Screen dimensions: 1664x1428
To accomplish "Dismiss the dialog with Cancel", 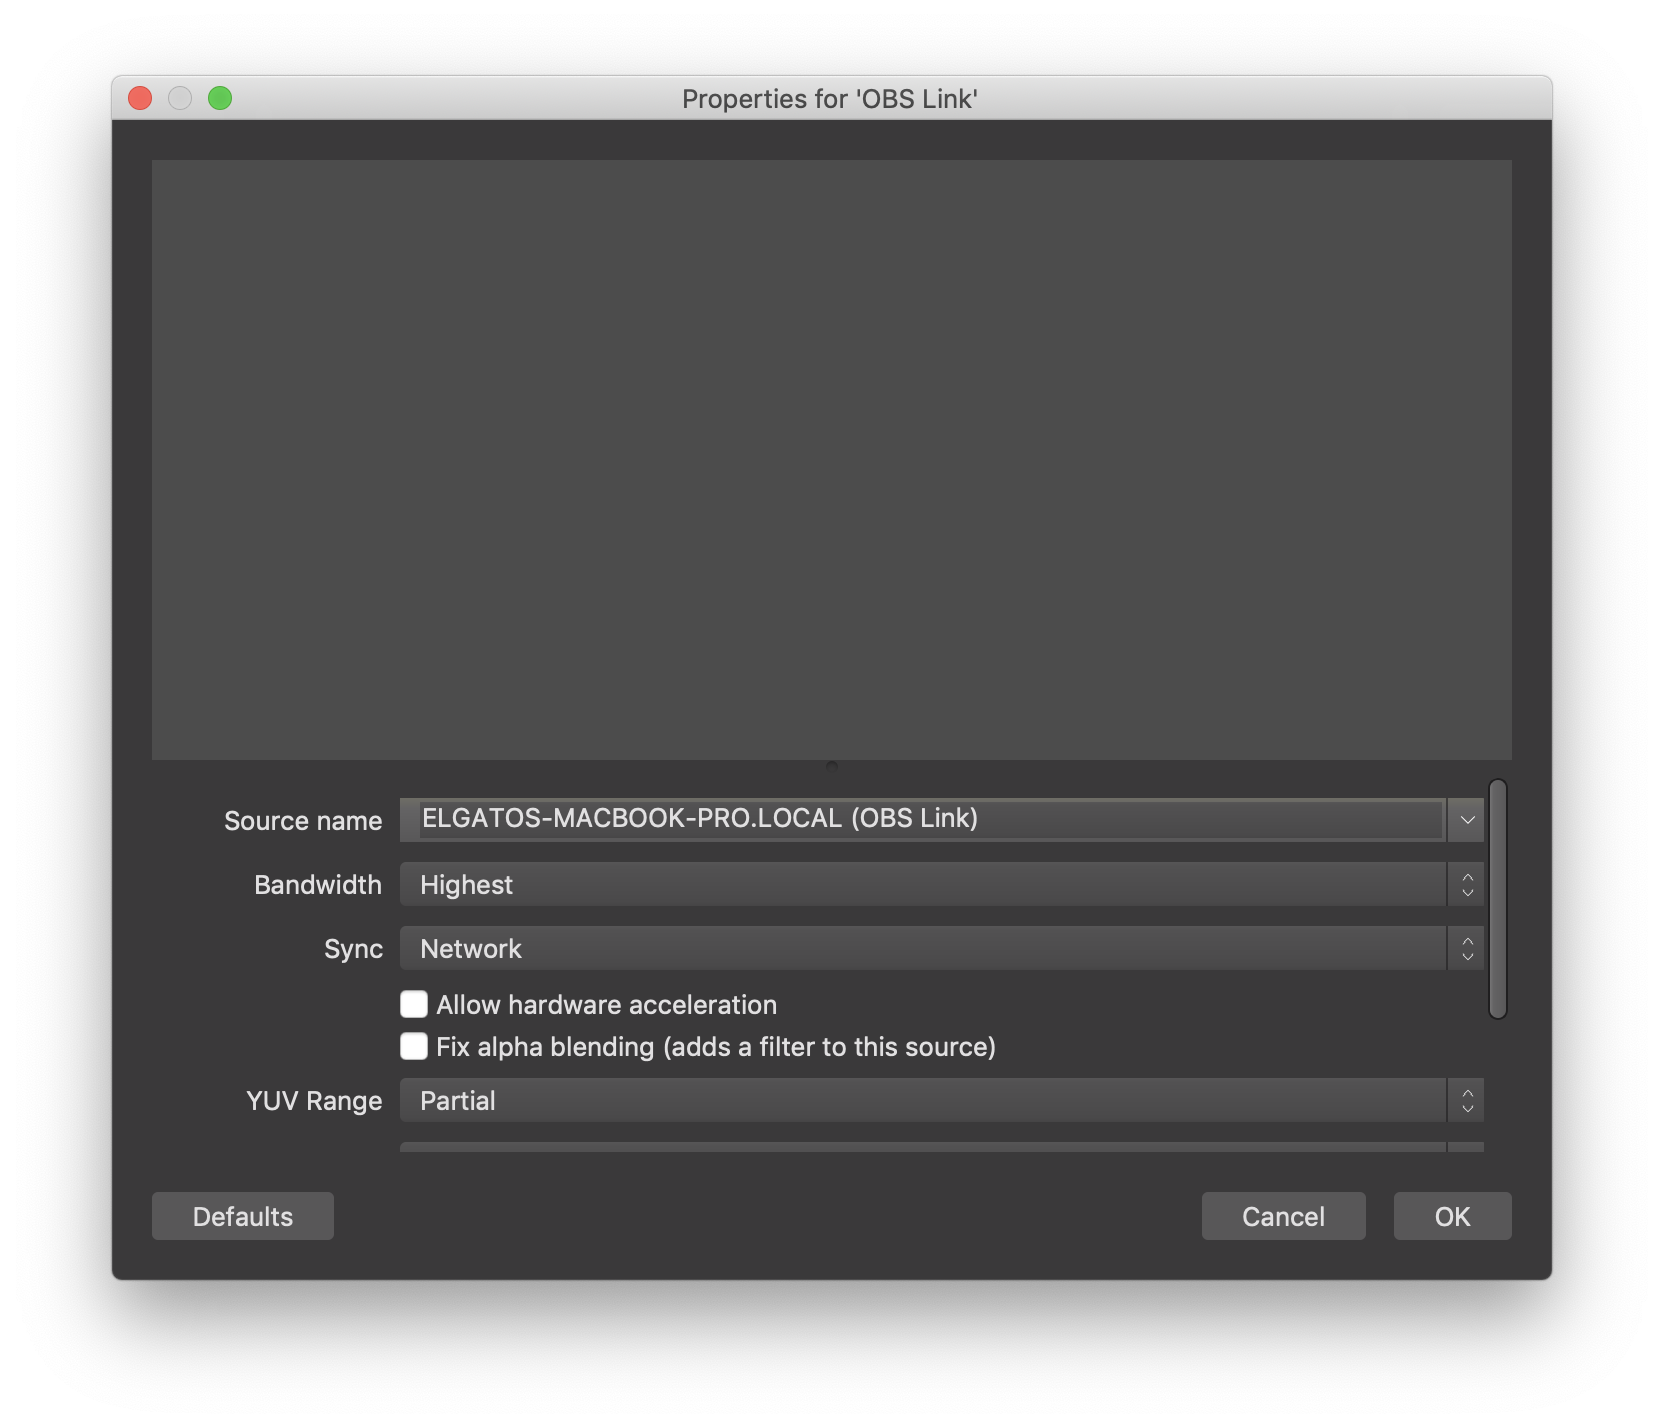I will 1283,1216.
